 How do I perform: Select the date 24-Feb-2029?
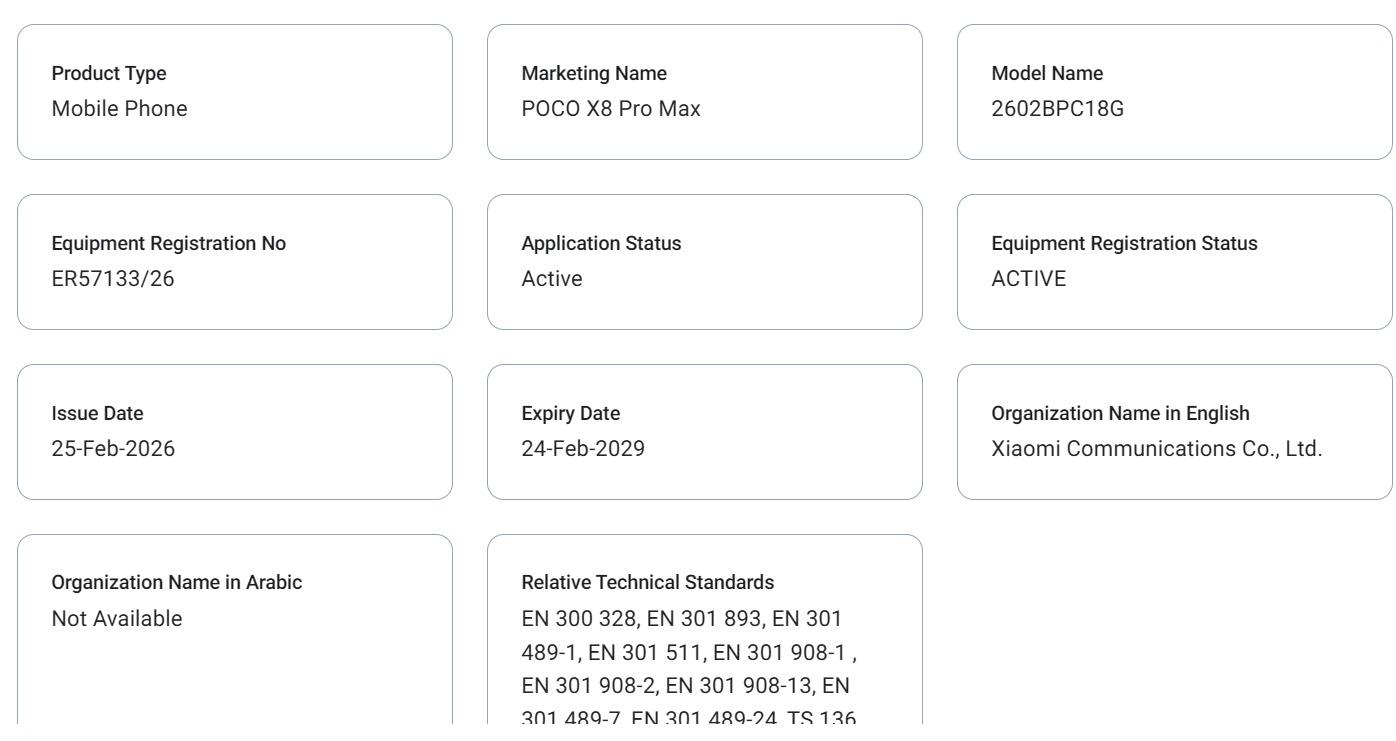583,449
